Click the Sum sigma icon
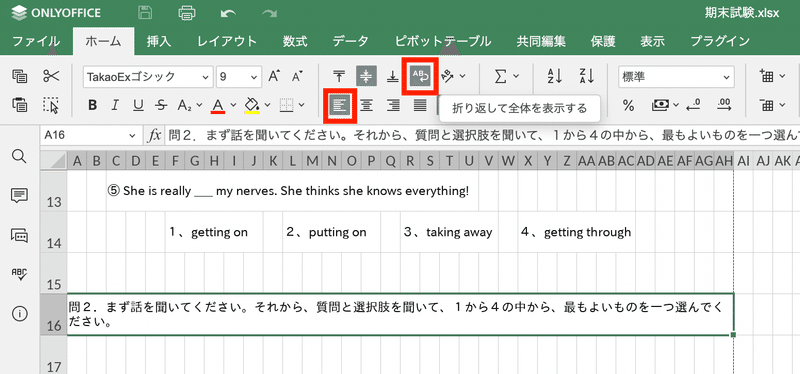Viewport: 800px width, 374px height. [501, 77]
